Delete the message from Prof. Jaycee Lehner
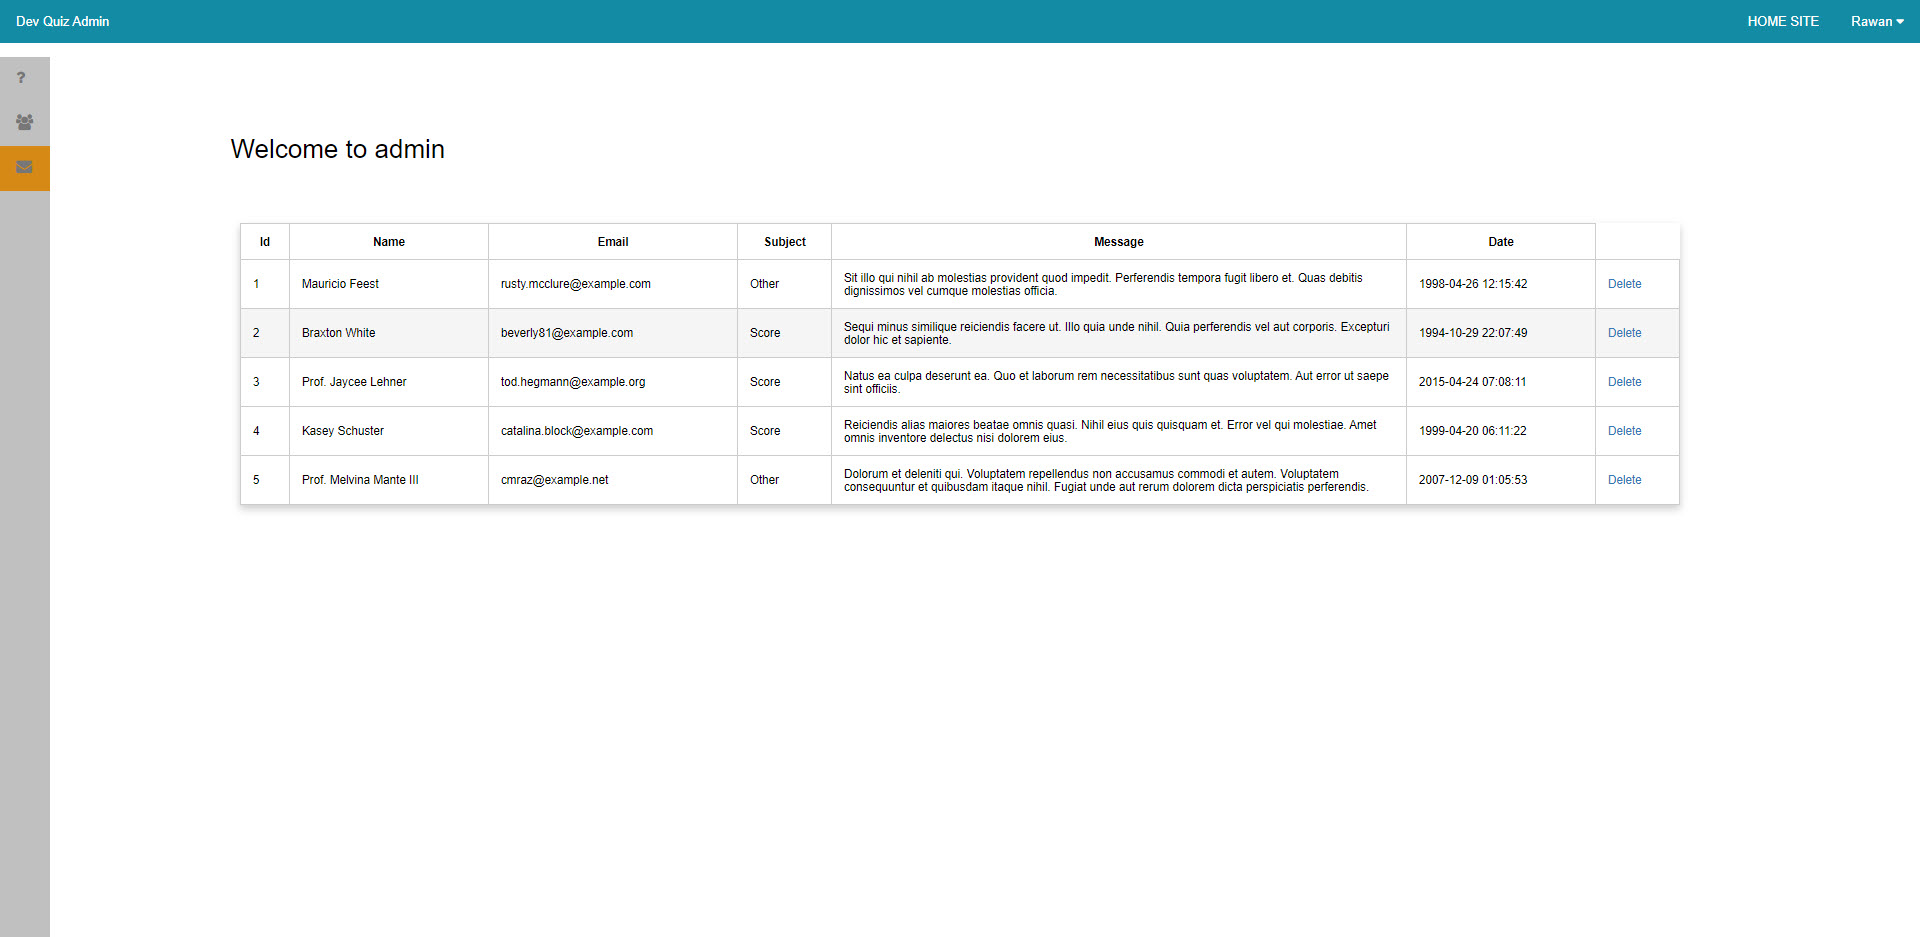 point(1624,381)
